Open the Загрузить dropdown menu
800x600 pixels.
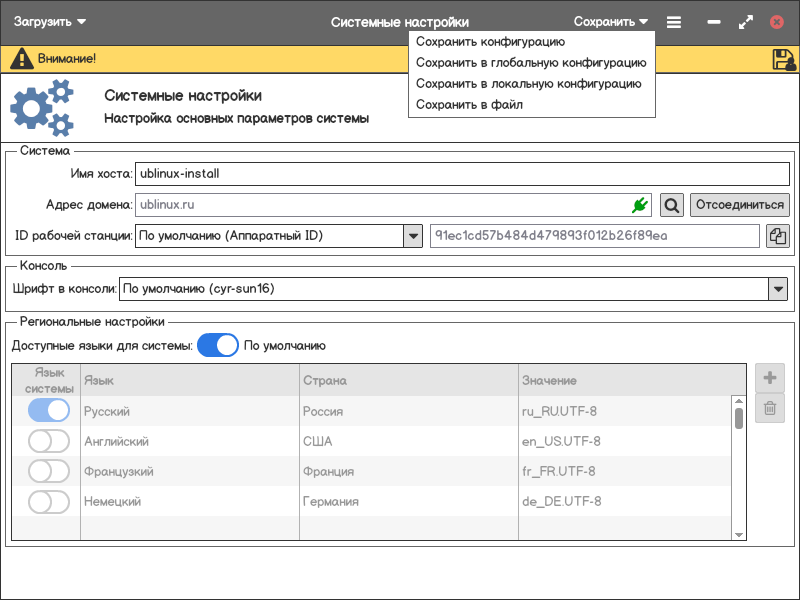[50, 22]
